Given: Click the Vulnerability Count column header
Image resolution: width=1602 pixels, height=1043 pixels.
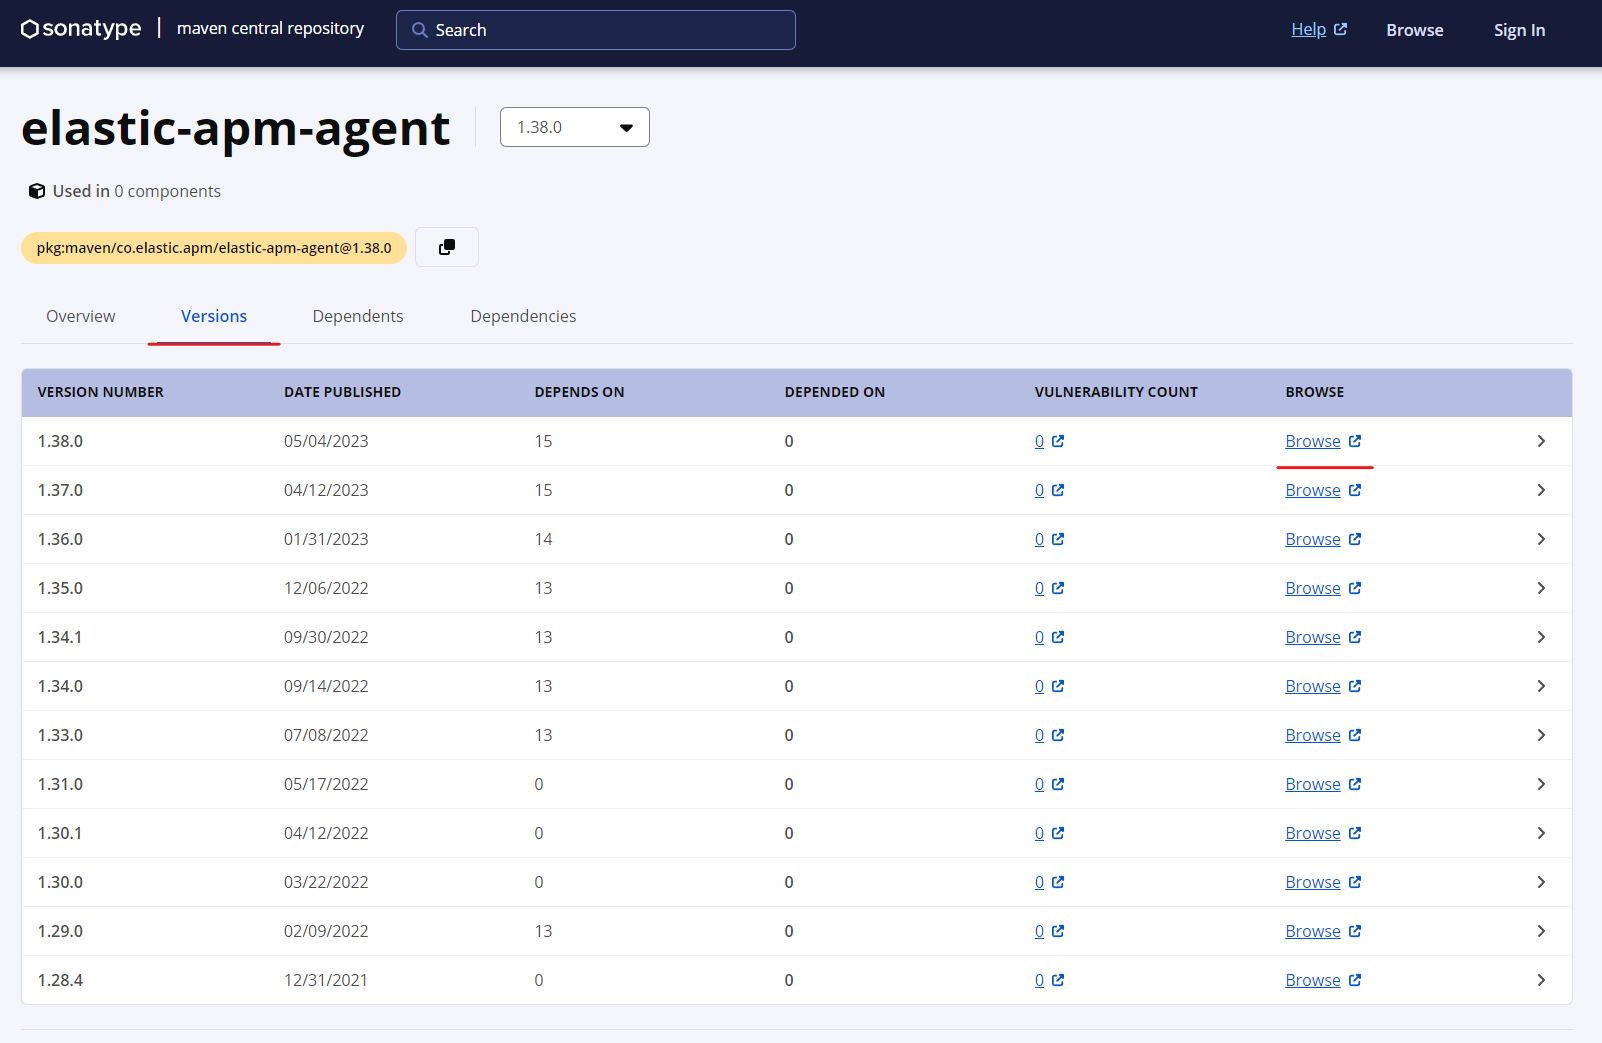Looking at the screenshot, I should (1116, 392).
